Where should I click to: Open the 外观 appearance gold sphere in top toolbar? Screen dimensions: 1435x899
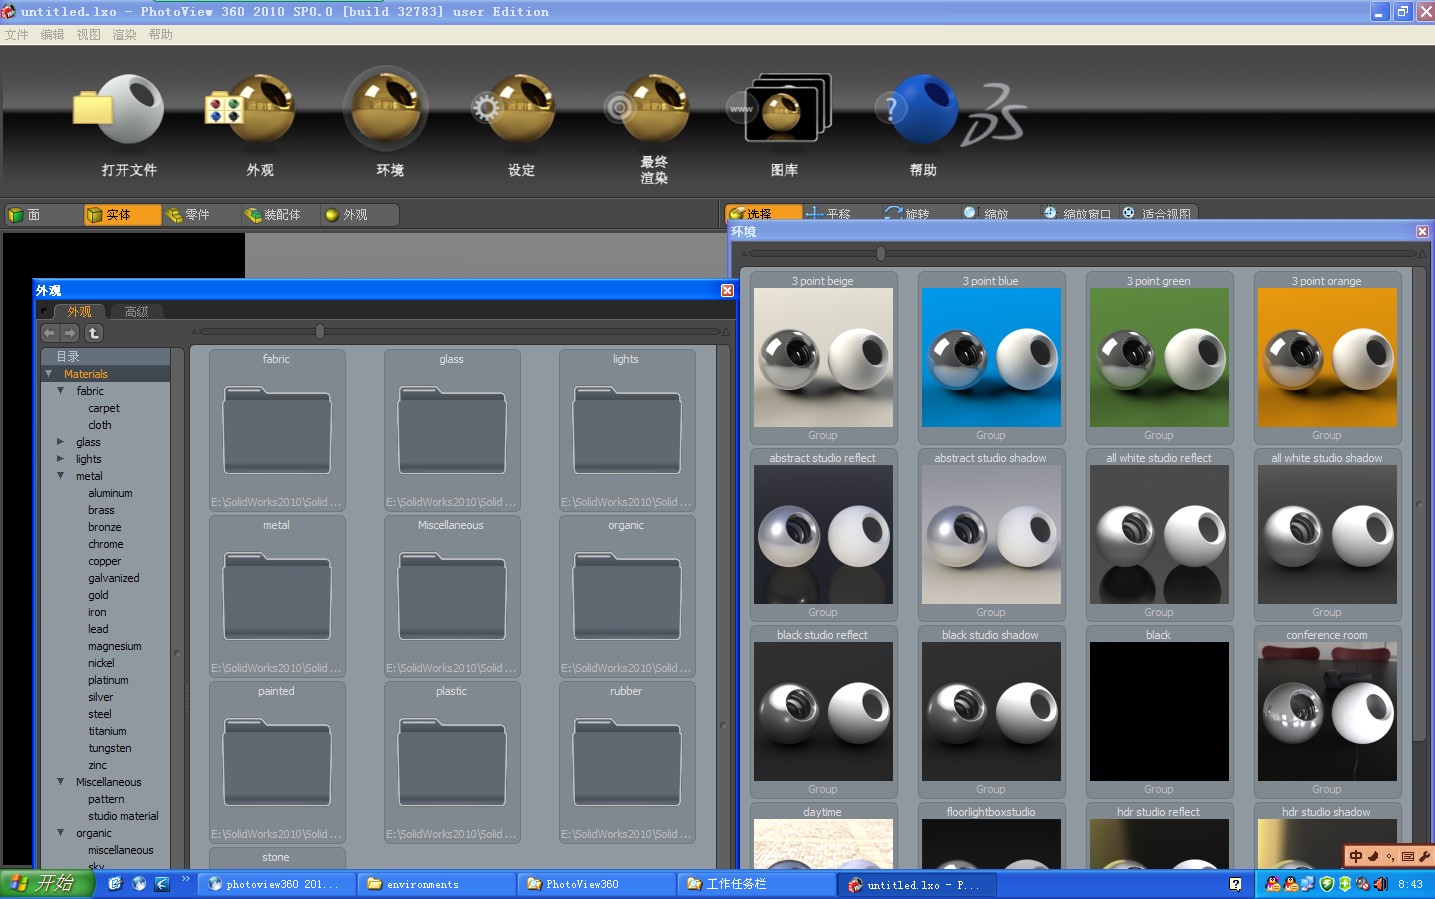(251, 110)
